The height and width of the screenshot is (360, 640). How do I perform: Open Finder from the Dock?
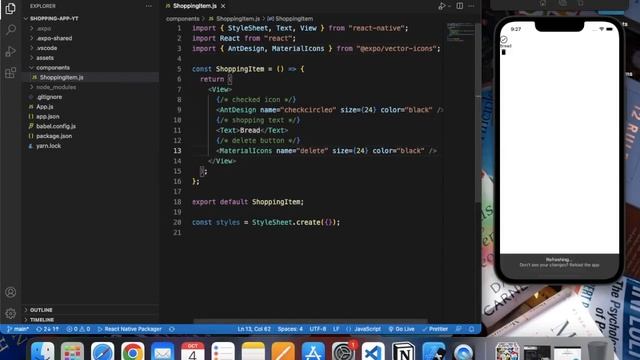(x=42, y=352)
